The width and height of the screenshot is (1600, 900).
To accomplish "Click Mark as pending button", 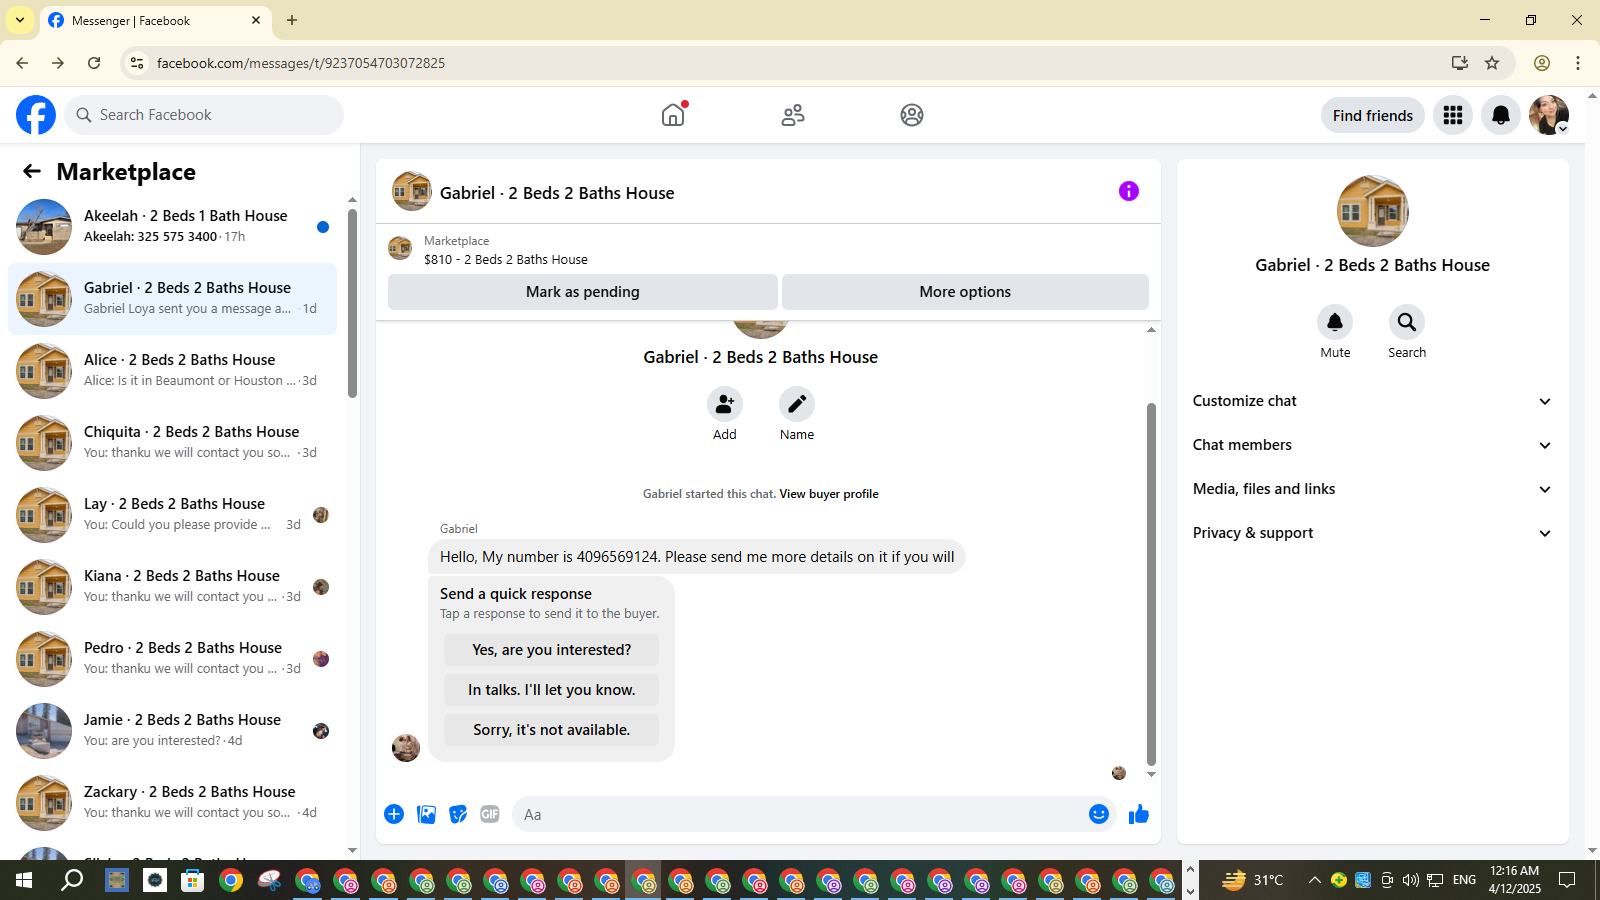I will tap(583, 292).
